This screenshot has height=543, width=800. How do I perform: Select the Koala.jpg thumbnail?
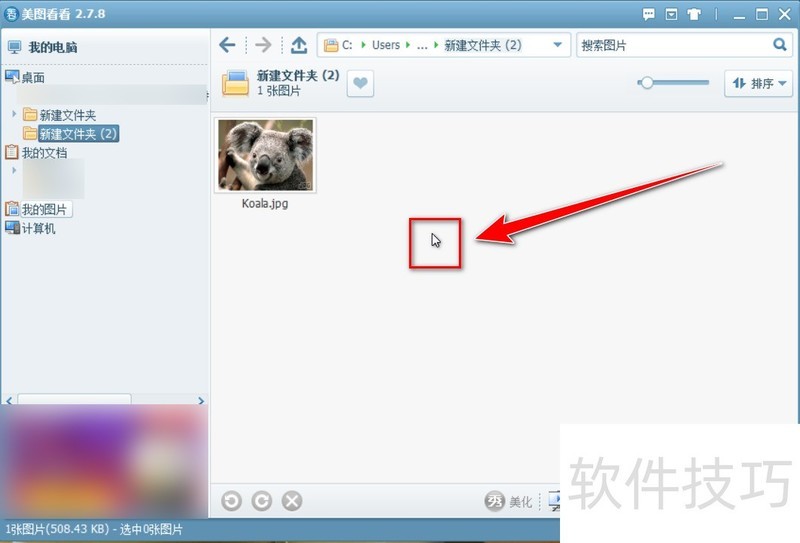(265, 155)
